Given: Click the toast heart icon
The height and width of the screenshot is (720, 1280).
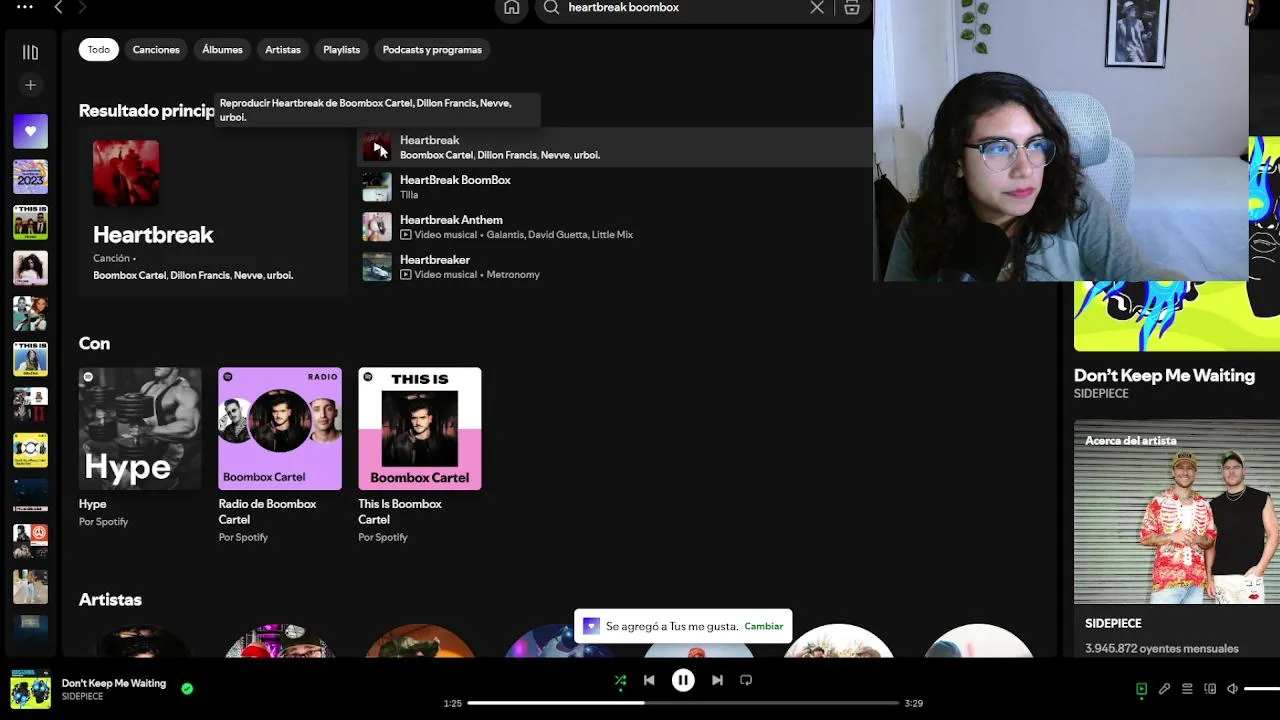Looking at the screenshot, I should [x=591, y=626].
